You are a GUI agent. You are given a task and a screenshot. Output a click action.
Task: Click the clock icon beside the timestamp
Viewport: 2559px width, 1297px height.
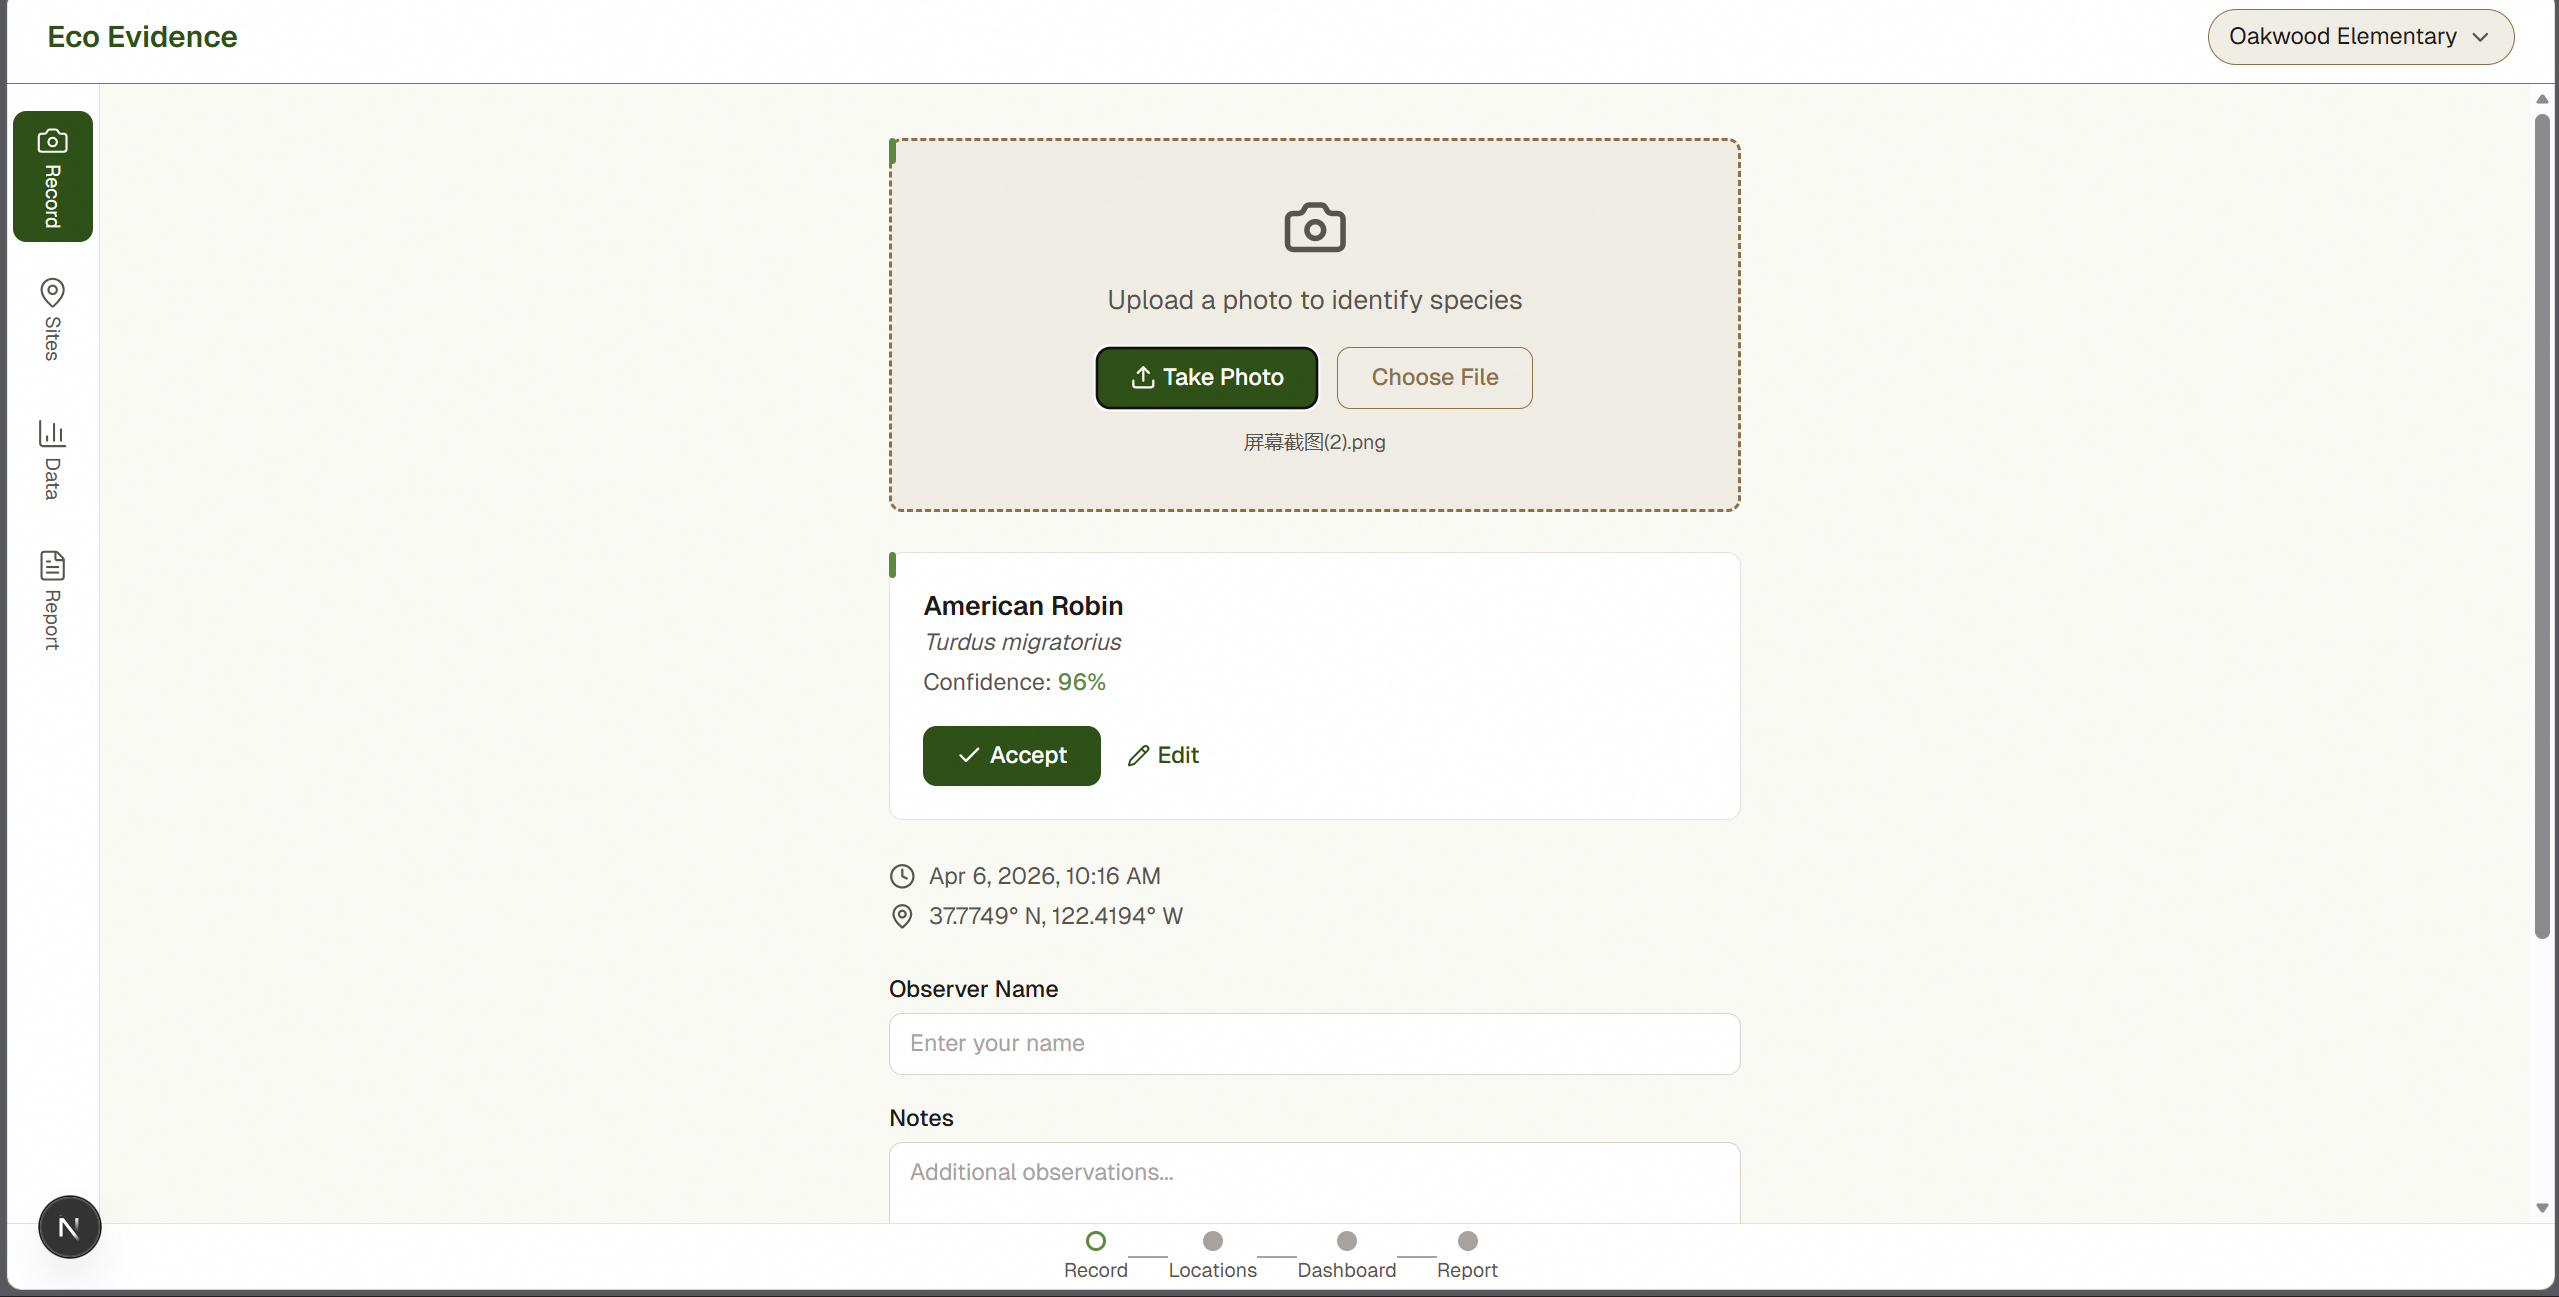902,876
